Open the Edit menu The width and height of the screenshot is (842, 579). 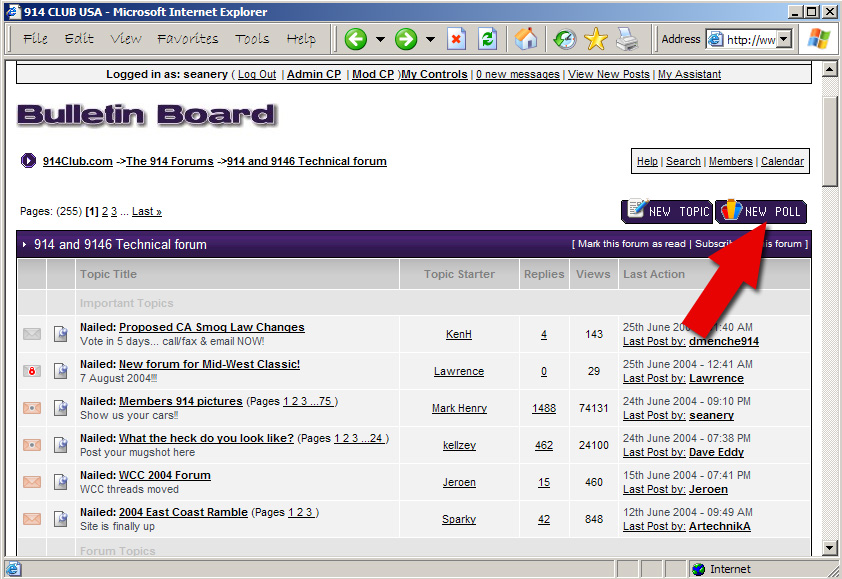[x=79, y=39]
